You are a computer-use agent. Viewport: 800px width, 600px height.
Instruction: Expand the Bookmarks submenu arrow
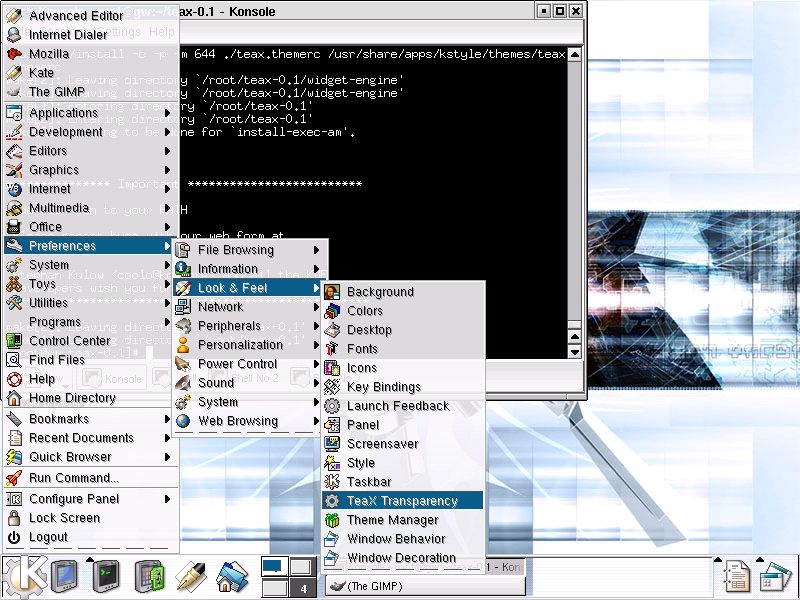[167, 419]
